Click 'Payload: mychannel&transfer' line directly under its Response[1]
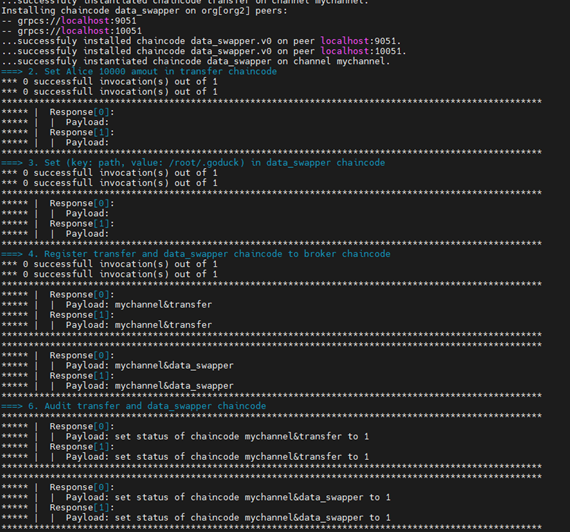Viewport: 570px width, 532px height. (x=139, y=325)
